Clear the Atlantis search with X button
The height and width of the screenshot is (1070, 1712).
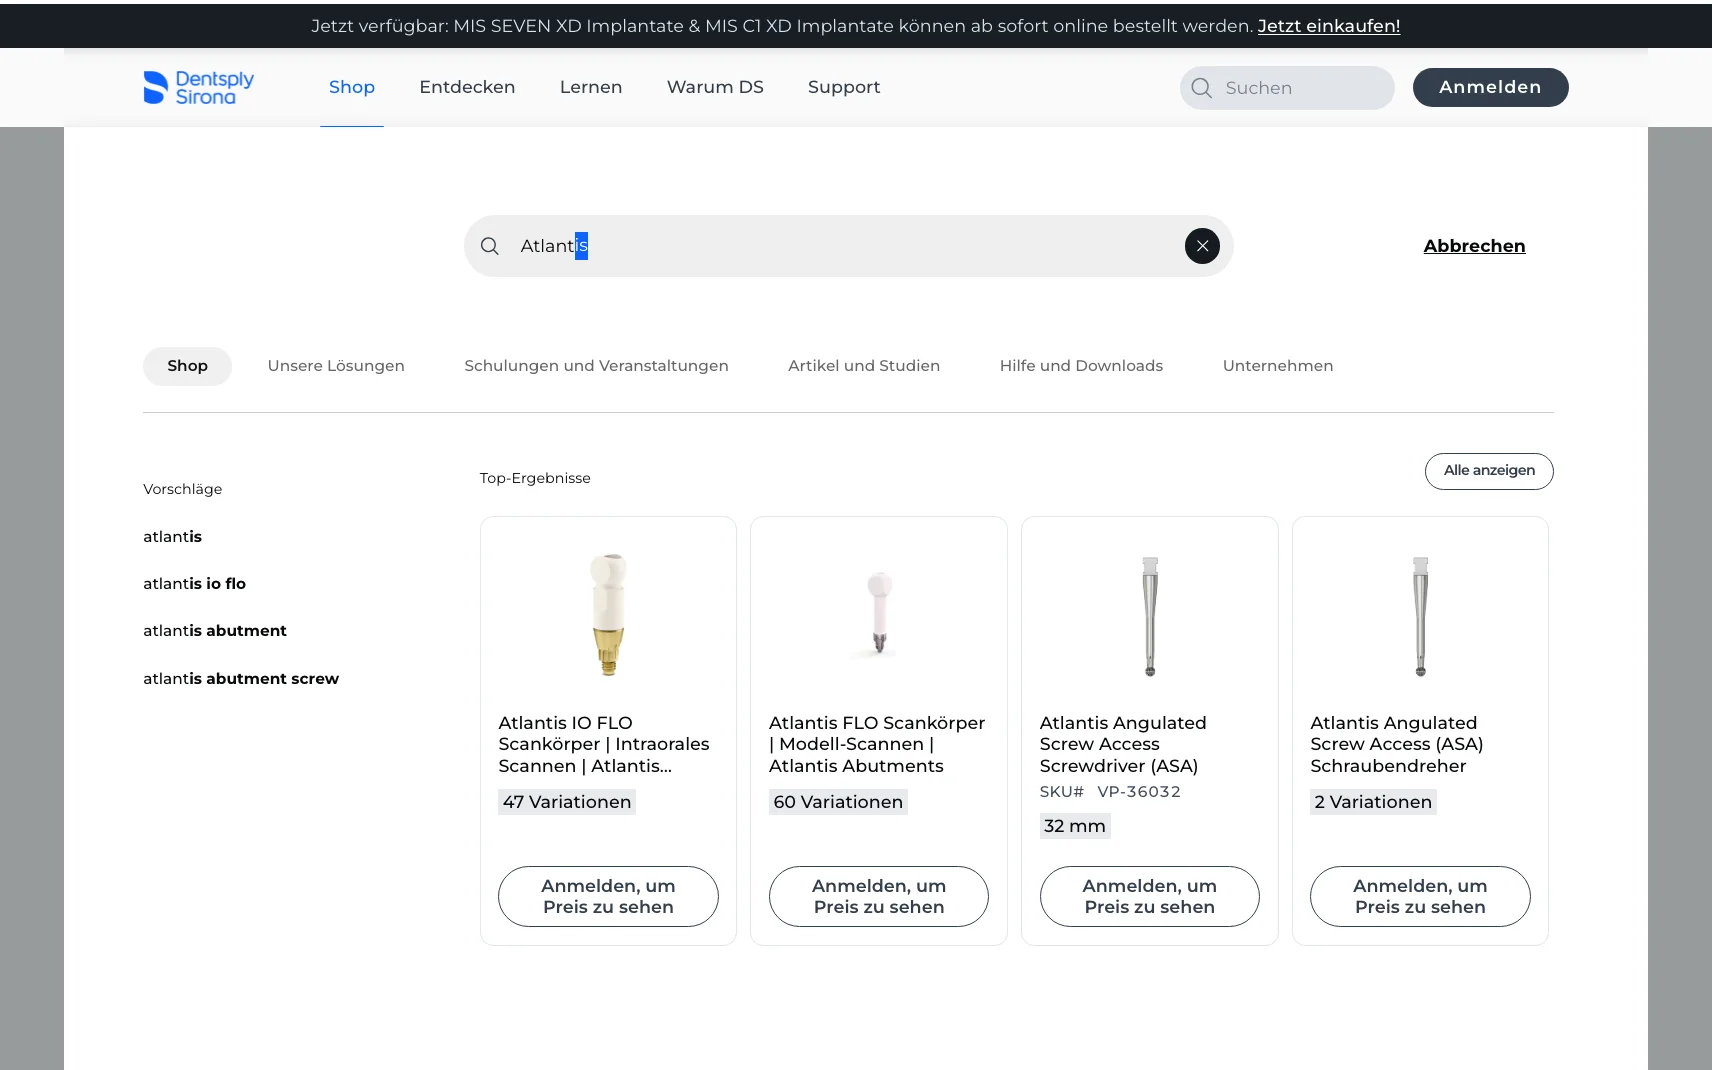coord(1202,246)
